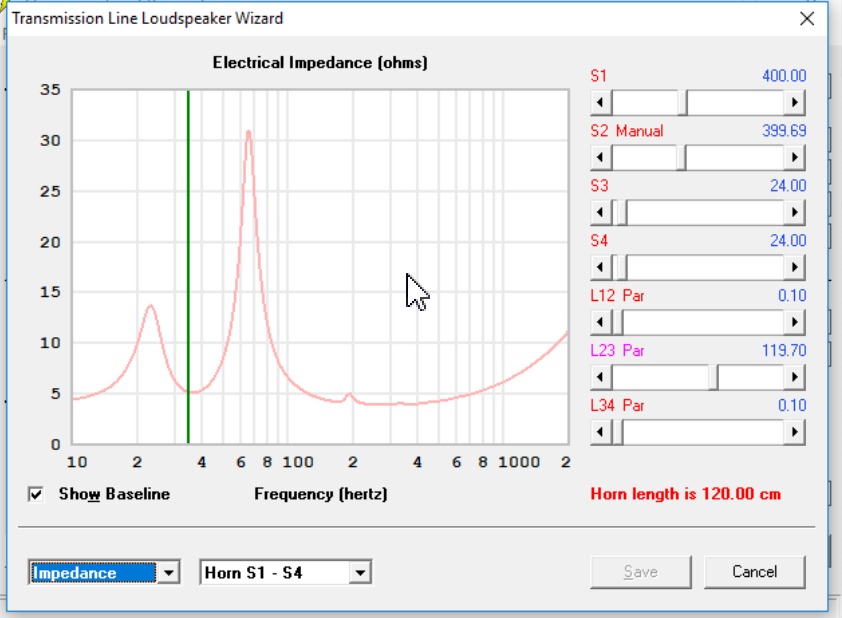Click the S2 Manual slider thumb

coord(681,157)
